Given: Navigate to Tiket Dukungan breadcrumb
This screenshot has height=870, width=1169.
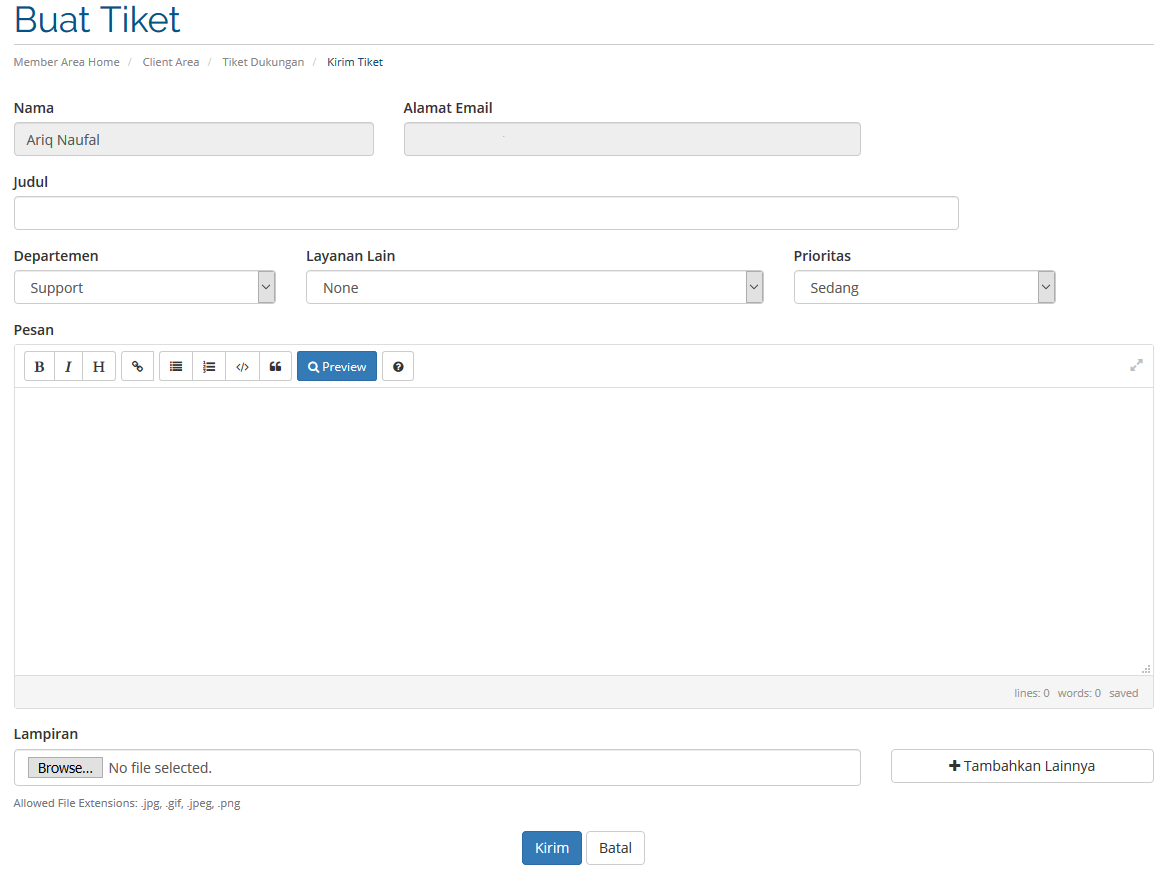Looking at the screenshot, I should click(x=263, y=62).
